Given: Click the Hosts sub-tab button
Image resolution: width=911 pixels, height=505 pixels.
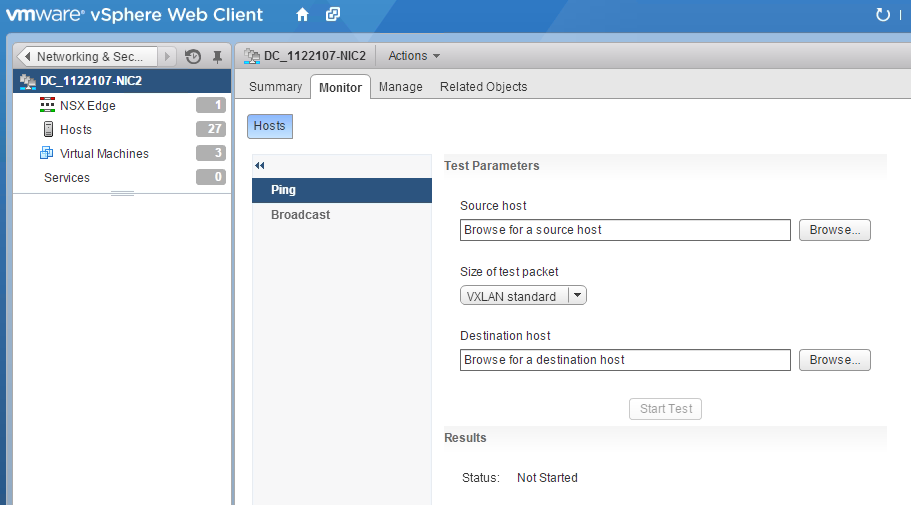Looking at the screenshot, I should 270,126.
